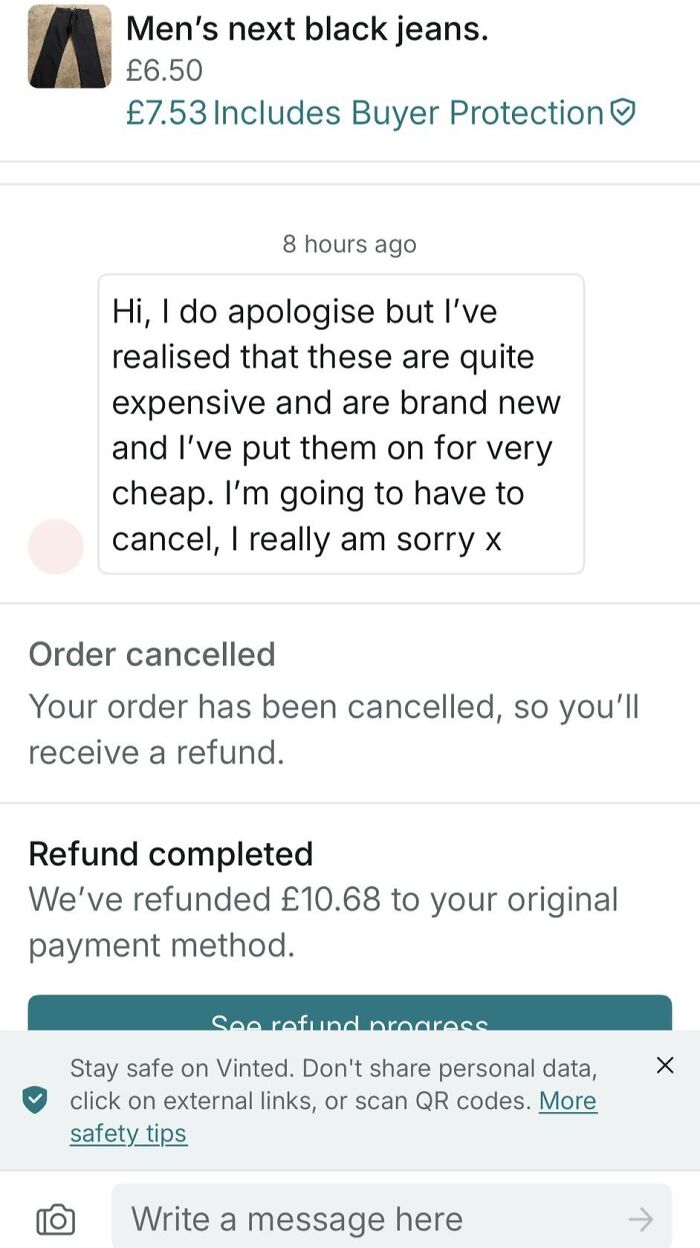This screenshot has width=700, height=1248.
Task: Click the Order cancelled heading
Action: pyautogui.click(x=153, y=654)
